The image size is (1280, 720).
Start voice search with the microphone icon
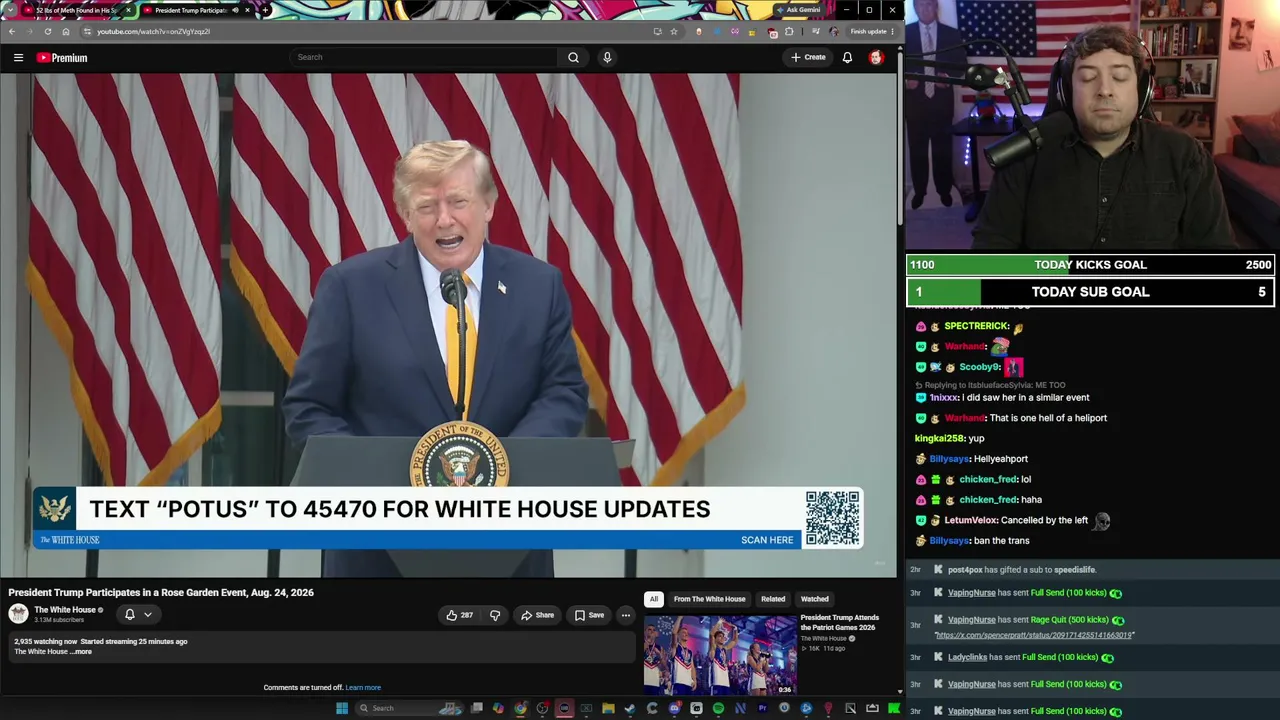[x=607, y=57]
